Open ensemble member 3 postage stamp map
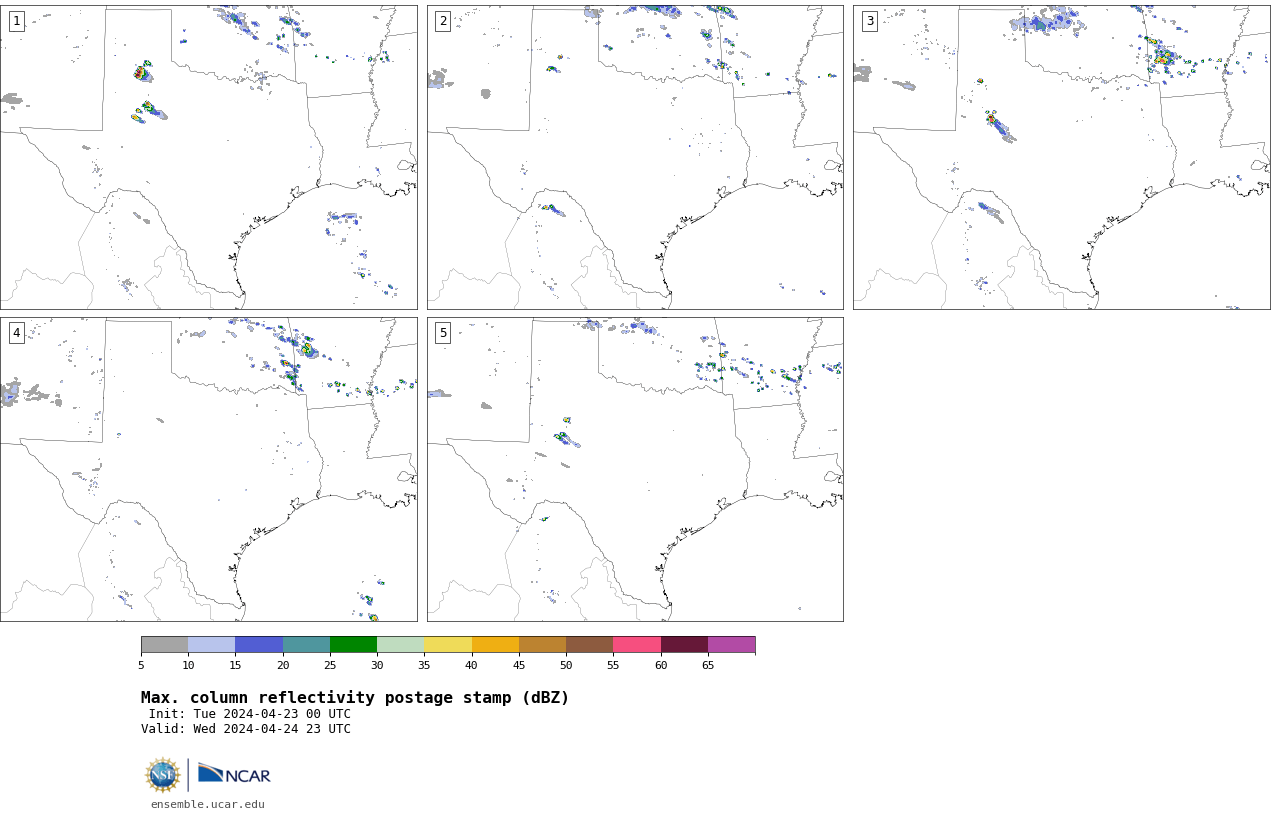The width and height of the screenshot is (1280, 815). coord(1061,157)
